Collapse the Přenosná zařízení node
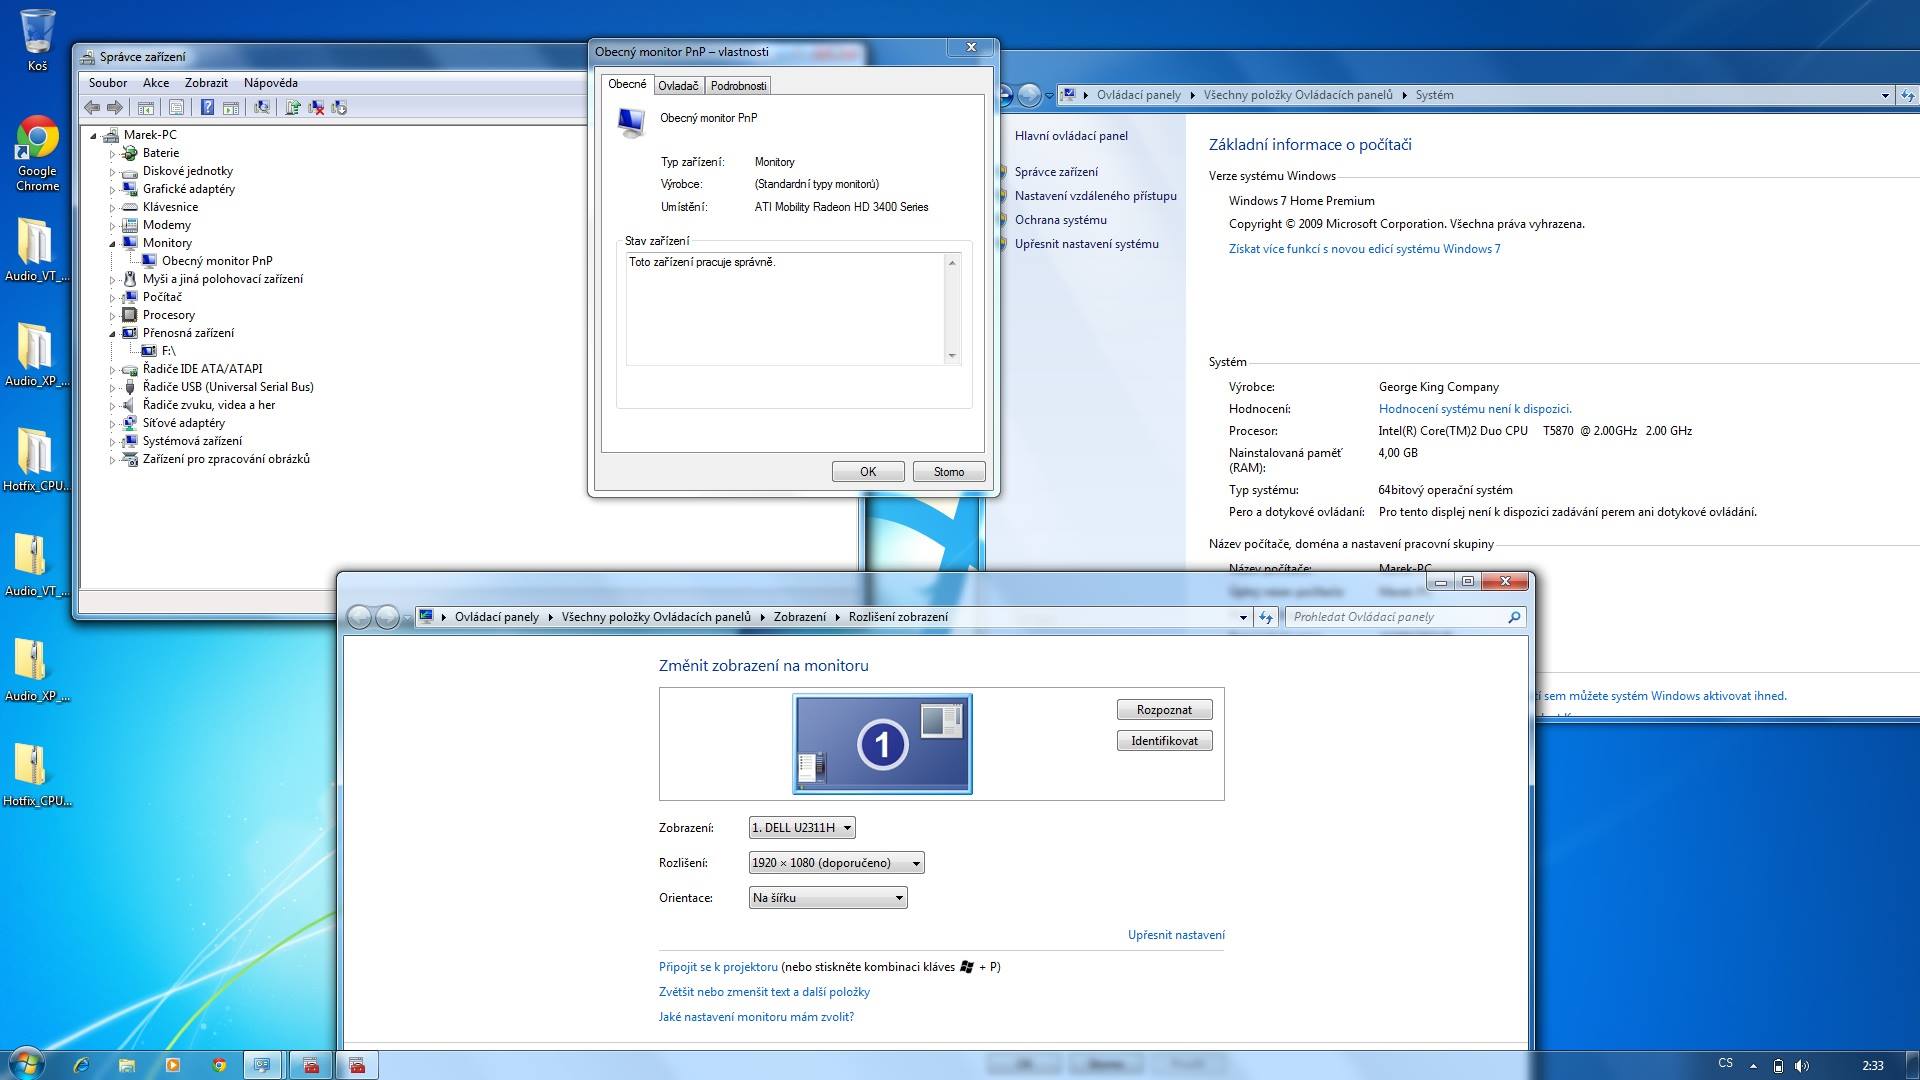 pyautogui.click(x=113, y=333)
